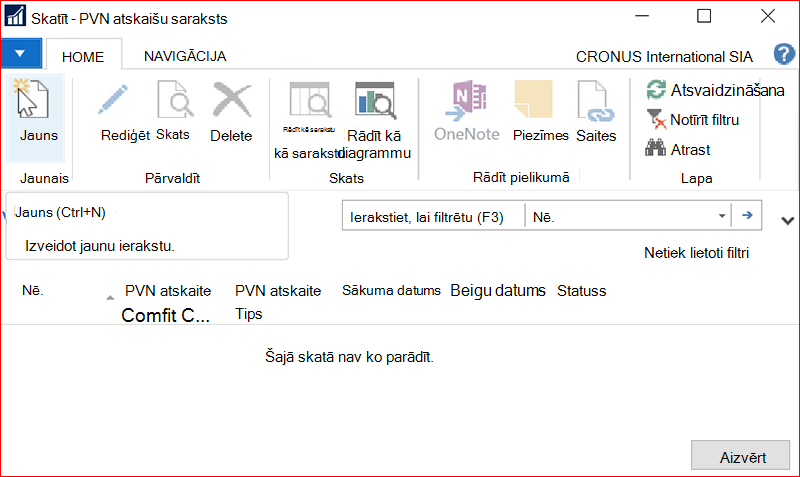Image resolution: width=800 pixels, height=477 pixels.
Task: Click the Statuss column header
Action: pyautogui.click(x=582, y=291)
